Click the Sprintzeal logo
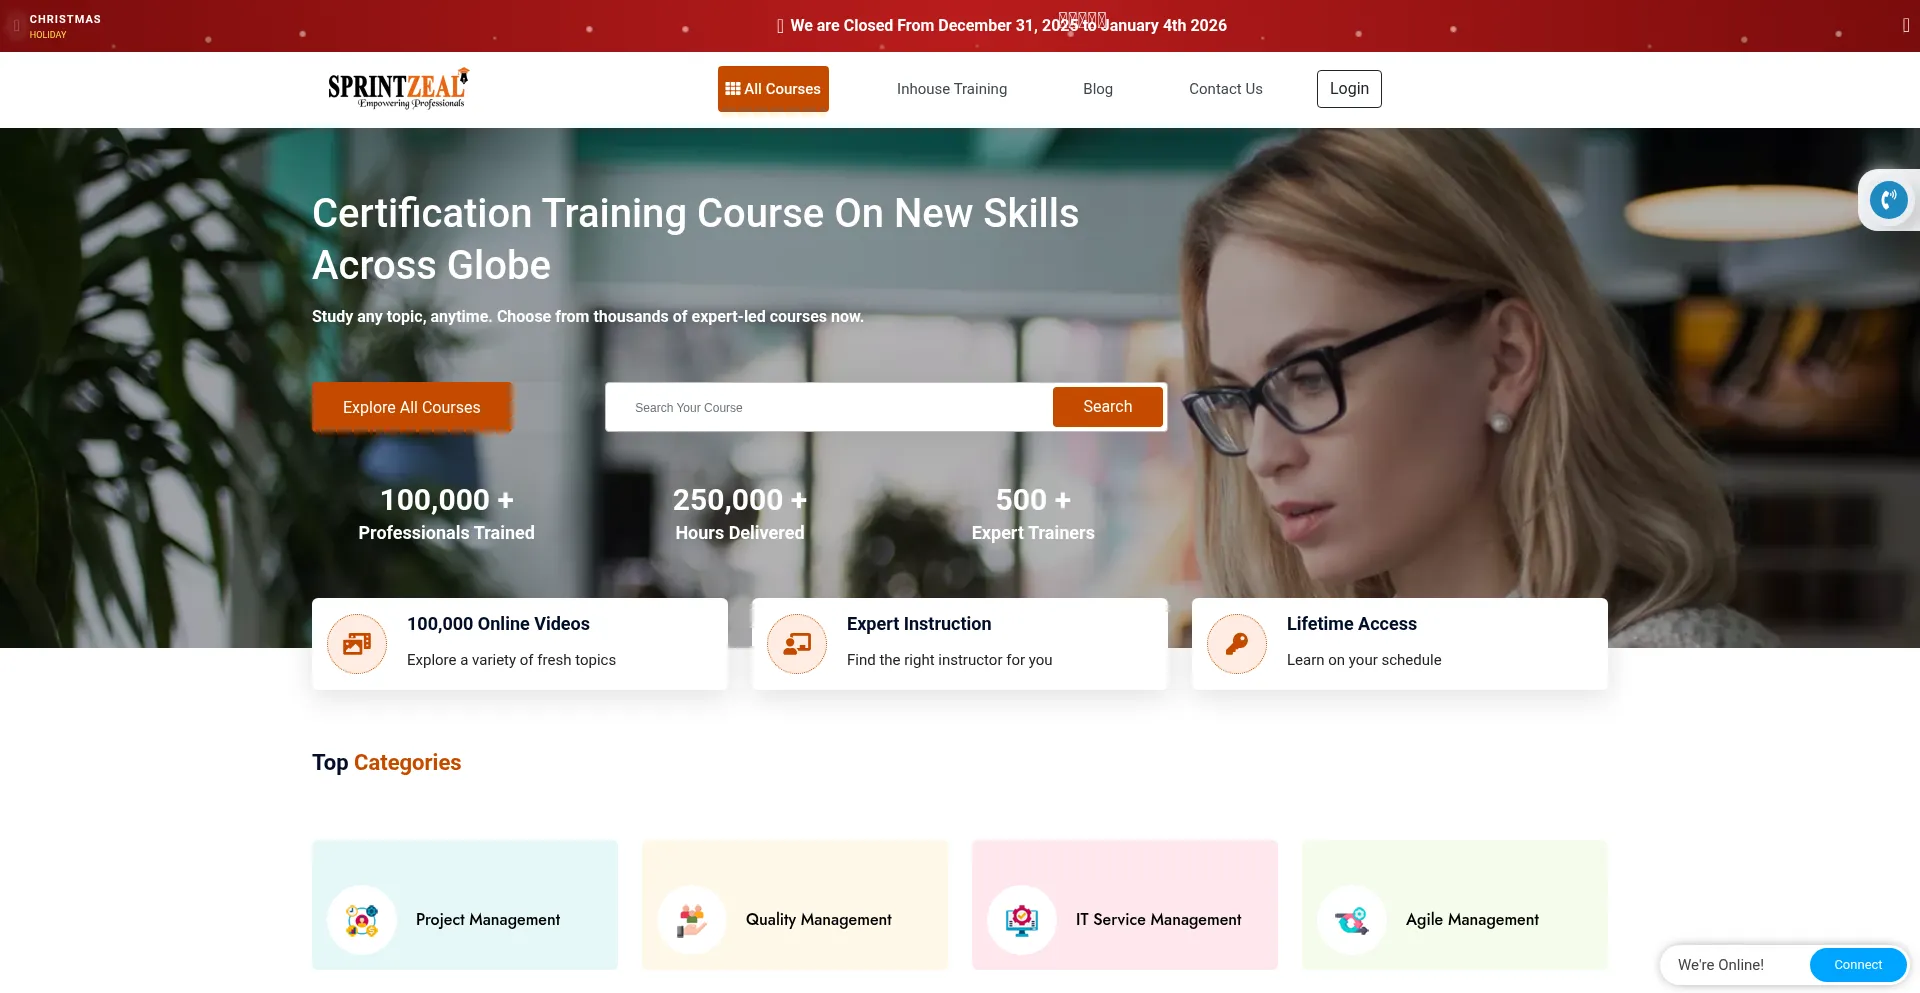 398,89
